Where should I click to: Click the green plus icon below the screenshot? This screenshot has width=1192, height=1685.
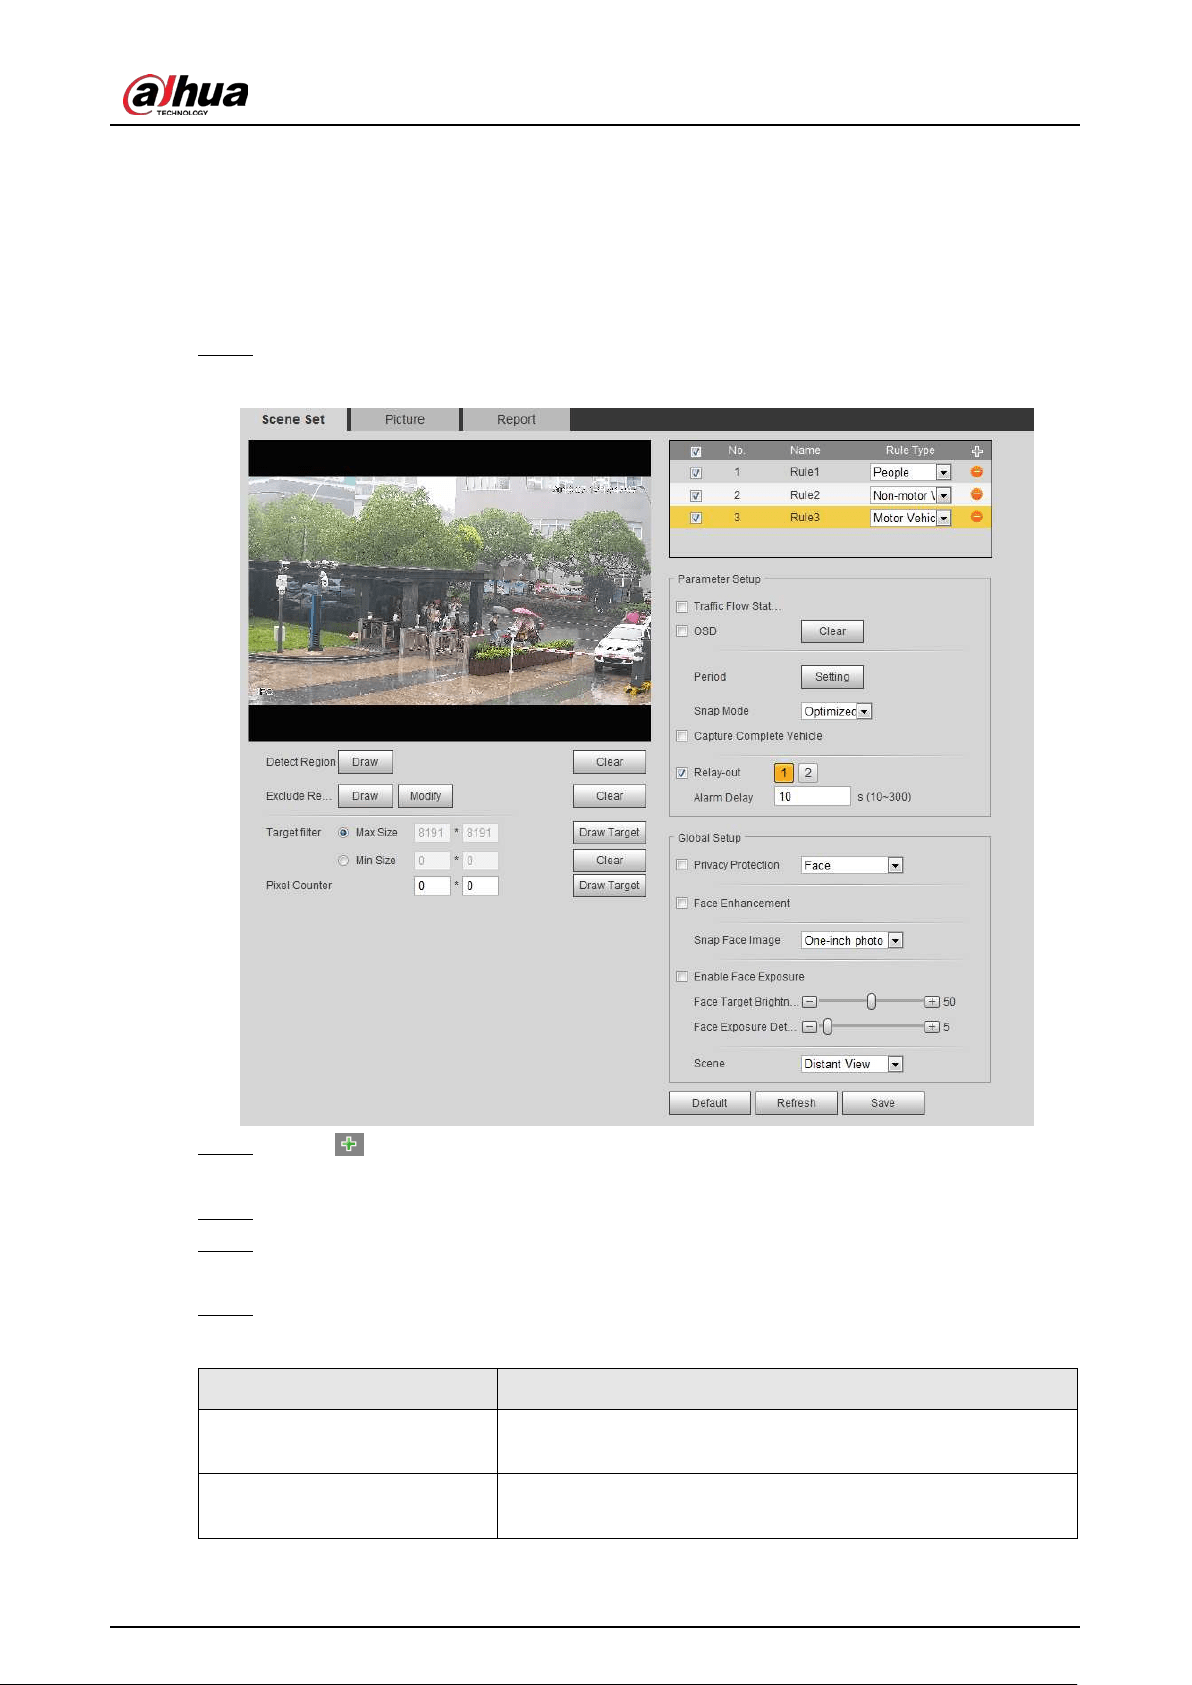click(349, 1144)
